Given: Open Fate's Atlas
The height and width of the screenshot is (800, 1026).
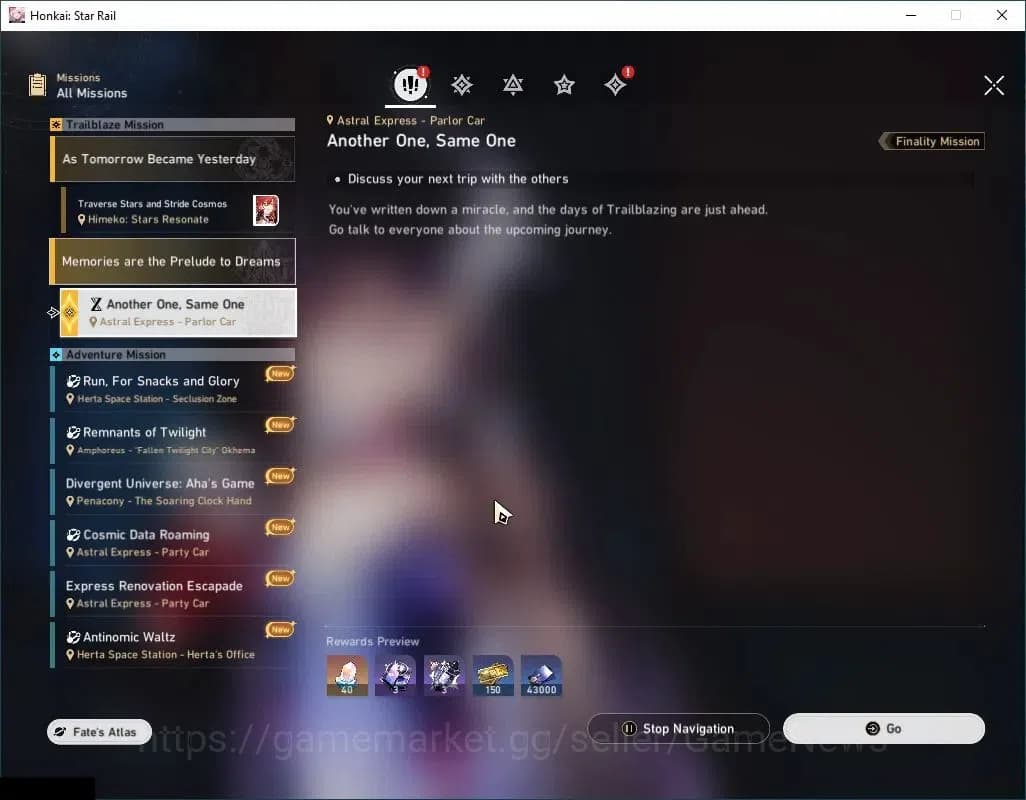Looking at the screenshot, I should click(99, 732).
